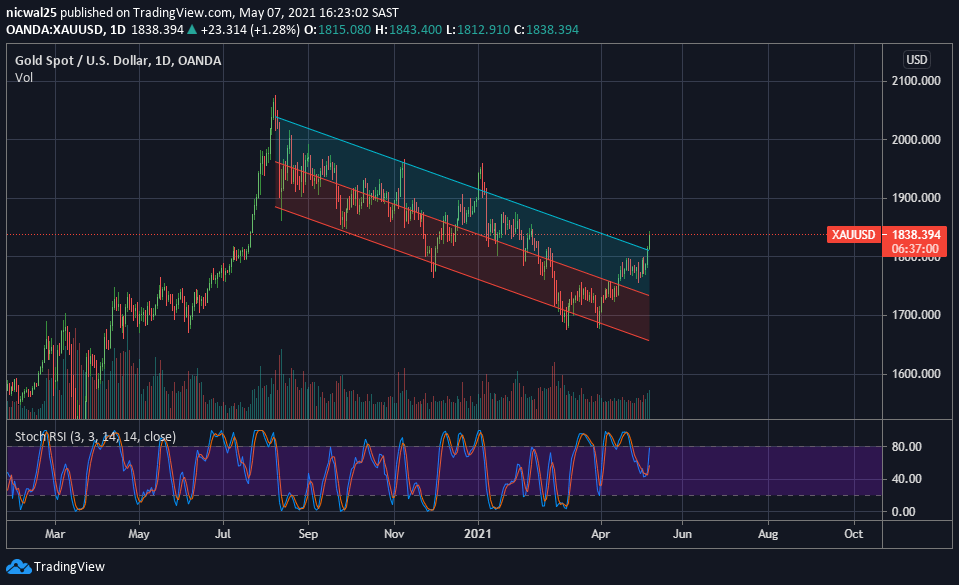The width and height of the screenshot is (959, 585).
Task: Click the Jul label on time axis
Action: 223,534
